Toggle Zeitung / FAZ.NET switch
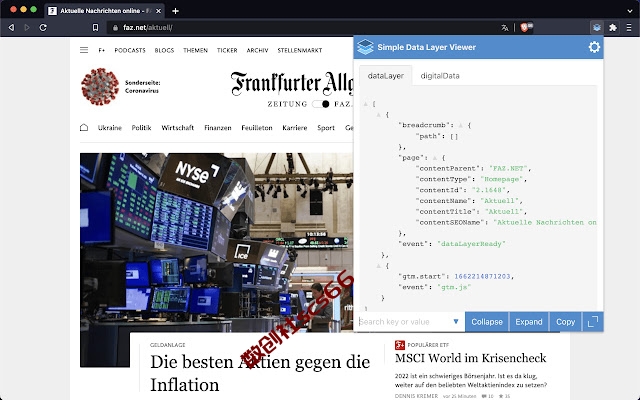This screenshot has width=640, height=400. tap(320, 104)
